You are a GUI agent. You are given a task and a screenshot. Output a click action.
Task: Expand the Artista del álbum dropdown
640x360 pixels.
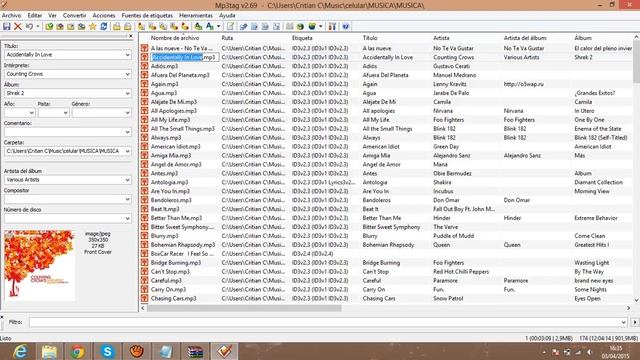coord(127,180)
